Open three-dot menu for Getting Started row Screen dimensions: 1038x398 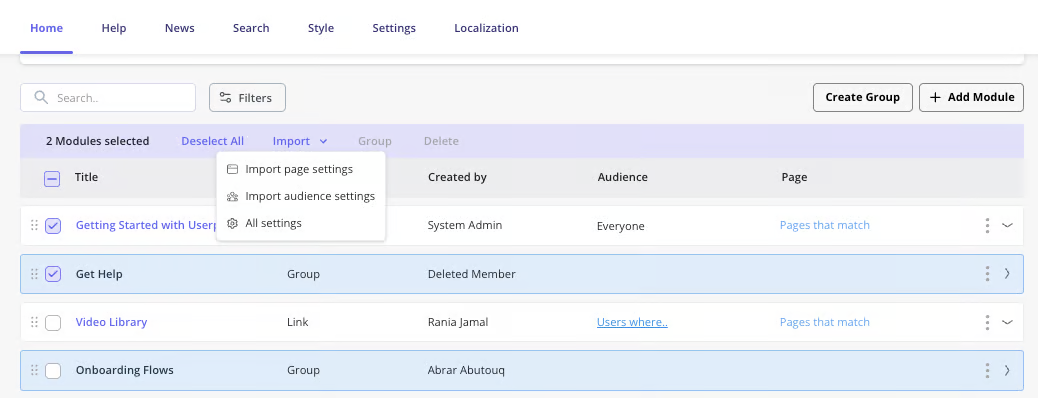(x=986, y=225)
